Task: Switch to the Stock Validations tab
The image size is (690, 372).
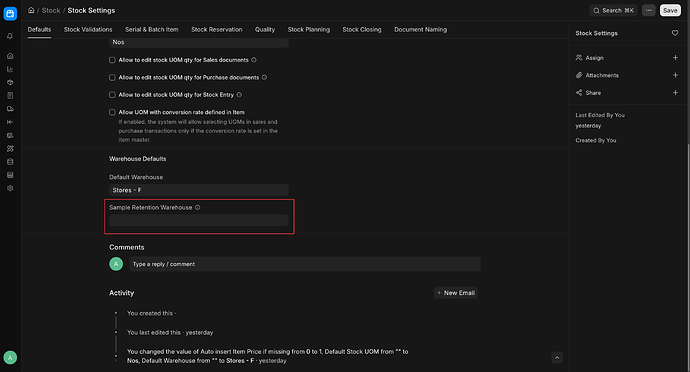Action: tap(88, 29)
